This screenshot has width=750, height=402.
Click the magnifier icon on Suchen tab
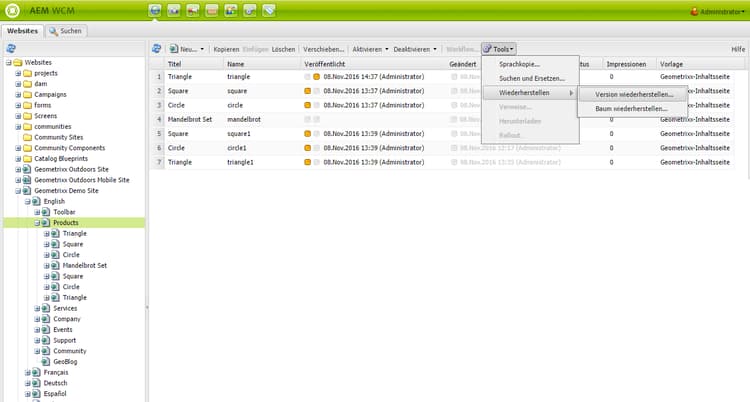[53, 31]
